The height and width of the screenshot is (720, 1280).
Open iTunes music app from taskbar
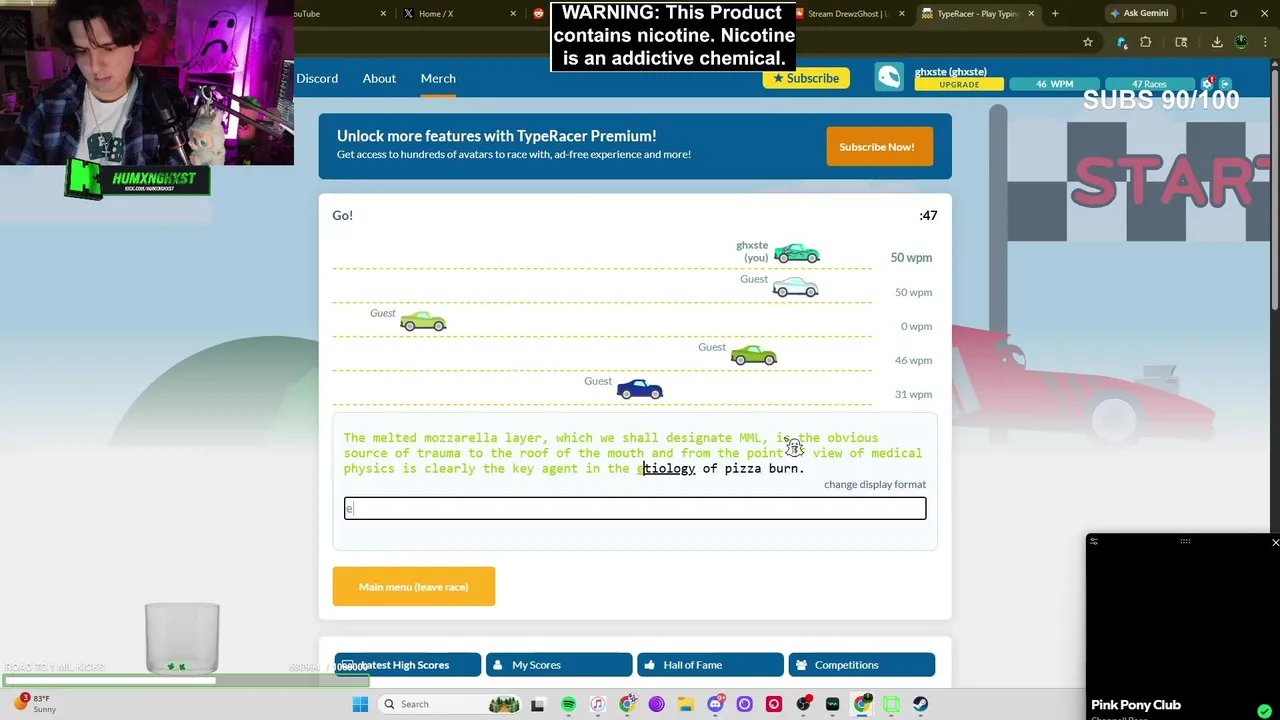click(597, 704)
